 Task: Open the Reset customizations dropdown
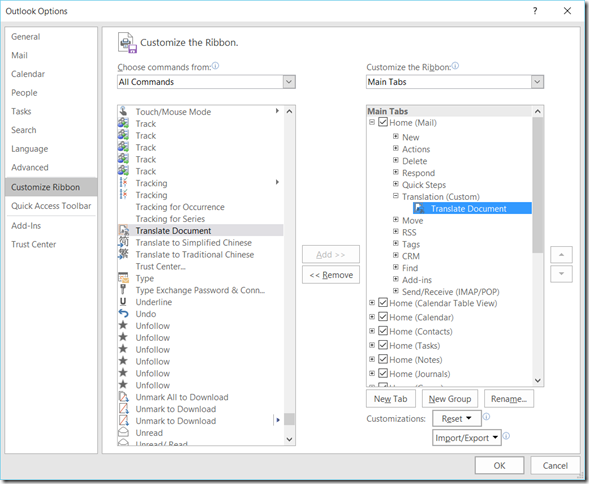pos(457,418)
